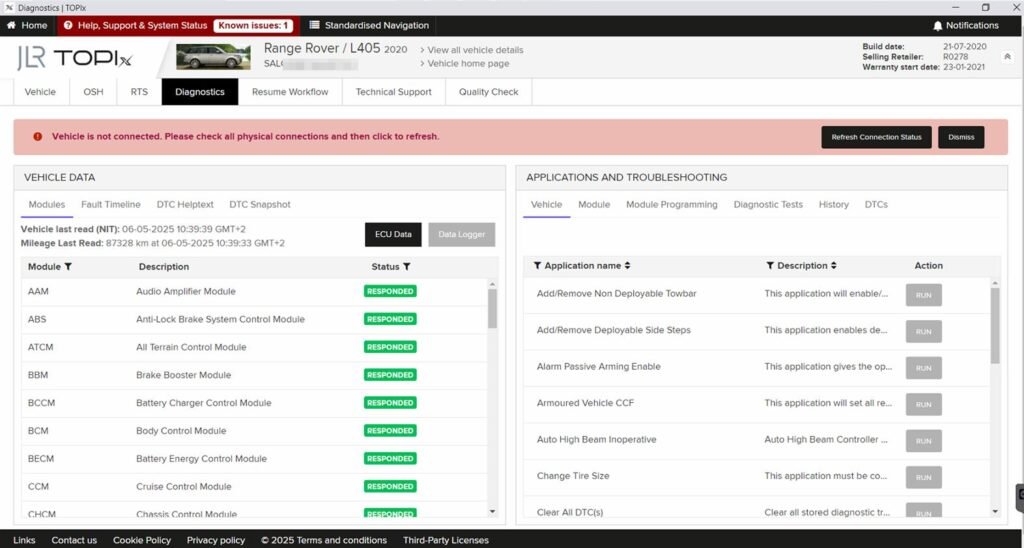The image size is (1024, 548).
Task: Click the Range Rover vehicle thumbnail
Action: tap(213, 57)
